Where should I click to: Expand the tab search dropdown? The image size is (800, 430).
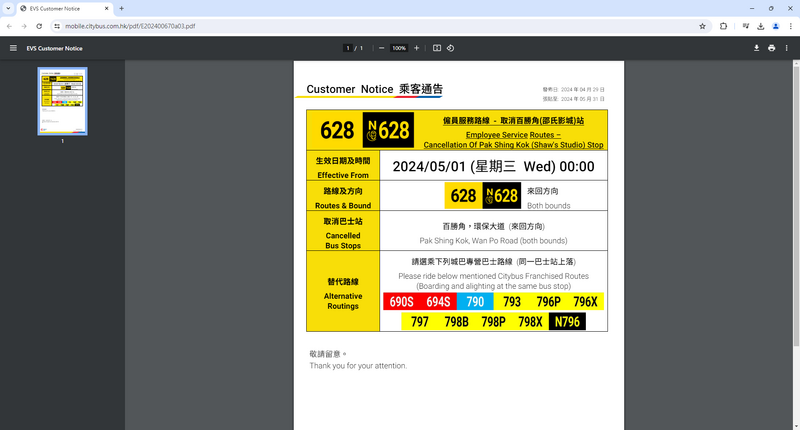(8, 8)
